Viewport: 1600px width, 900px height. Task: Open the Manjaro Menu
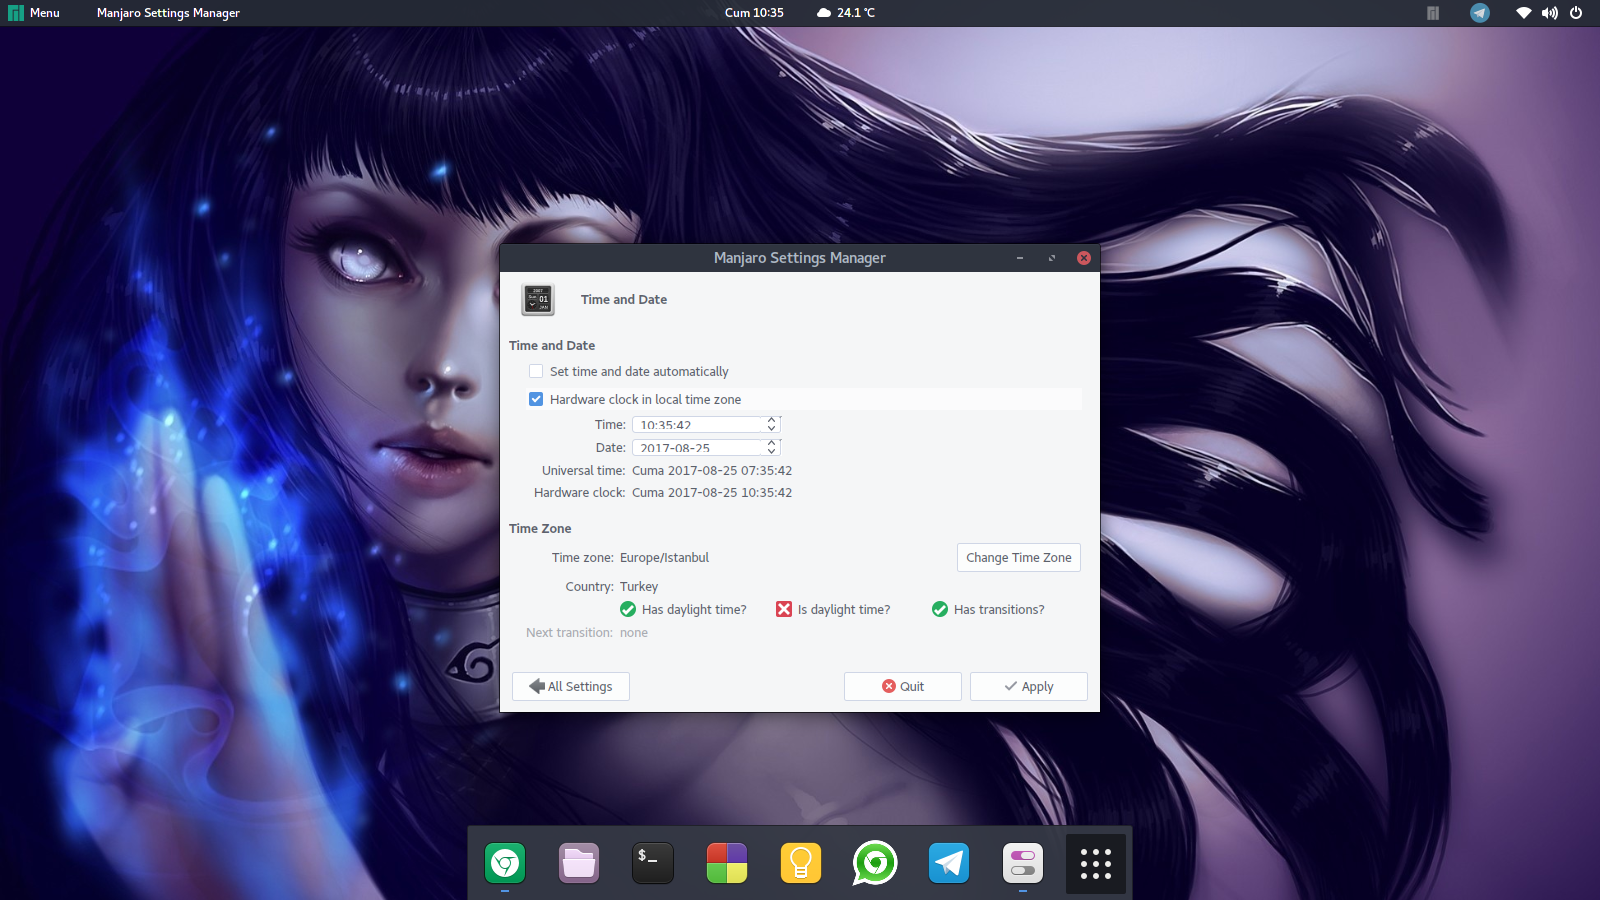click(34, 13)
